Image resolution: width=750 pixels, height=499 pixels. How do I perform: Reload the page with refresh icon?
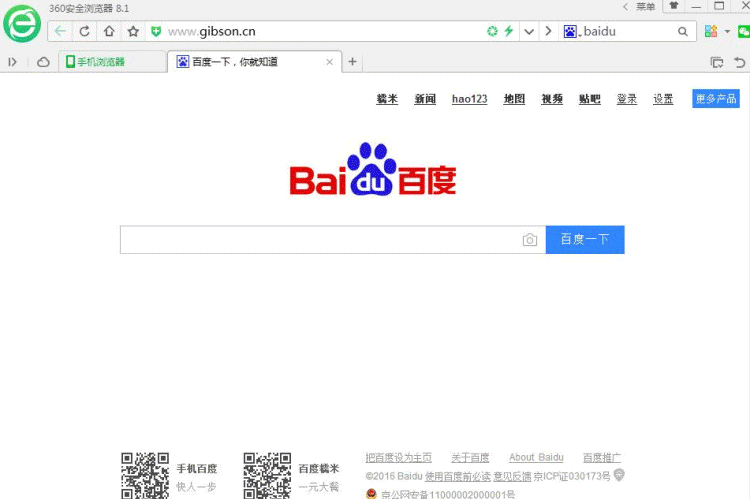[x=85, y=32]
